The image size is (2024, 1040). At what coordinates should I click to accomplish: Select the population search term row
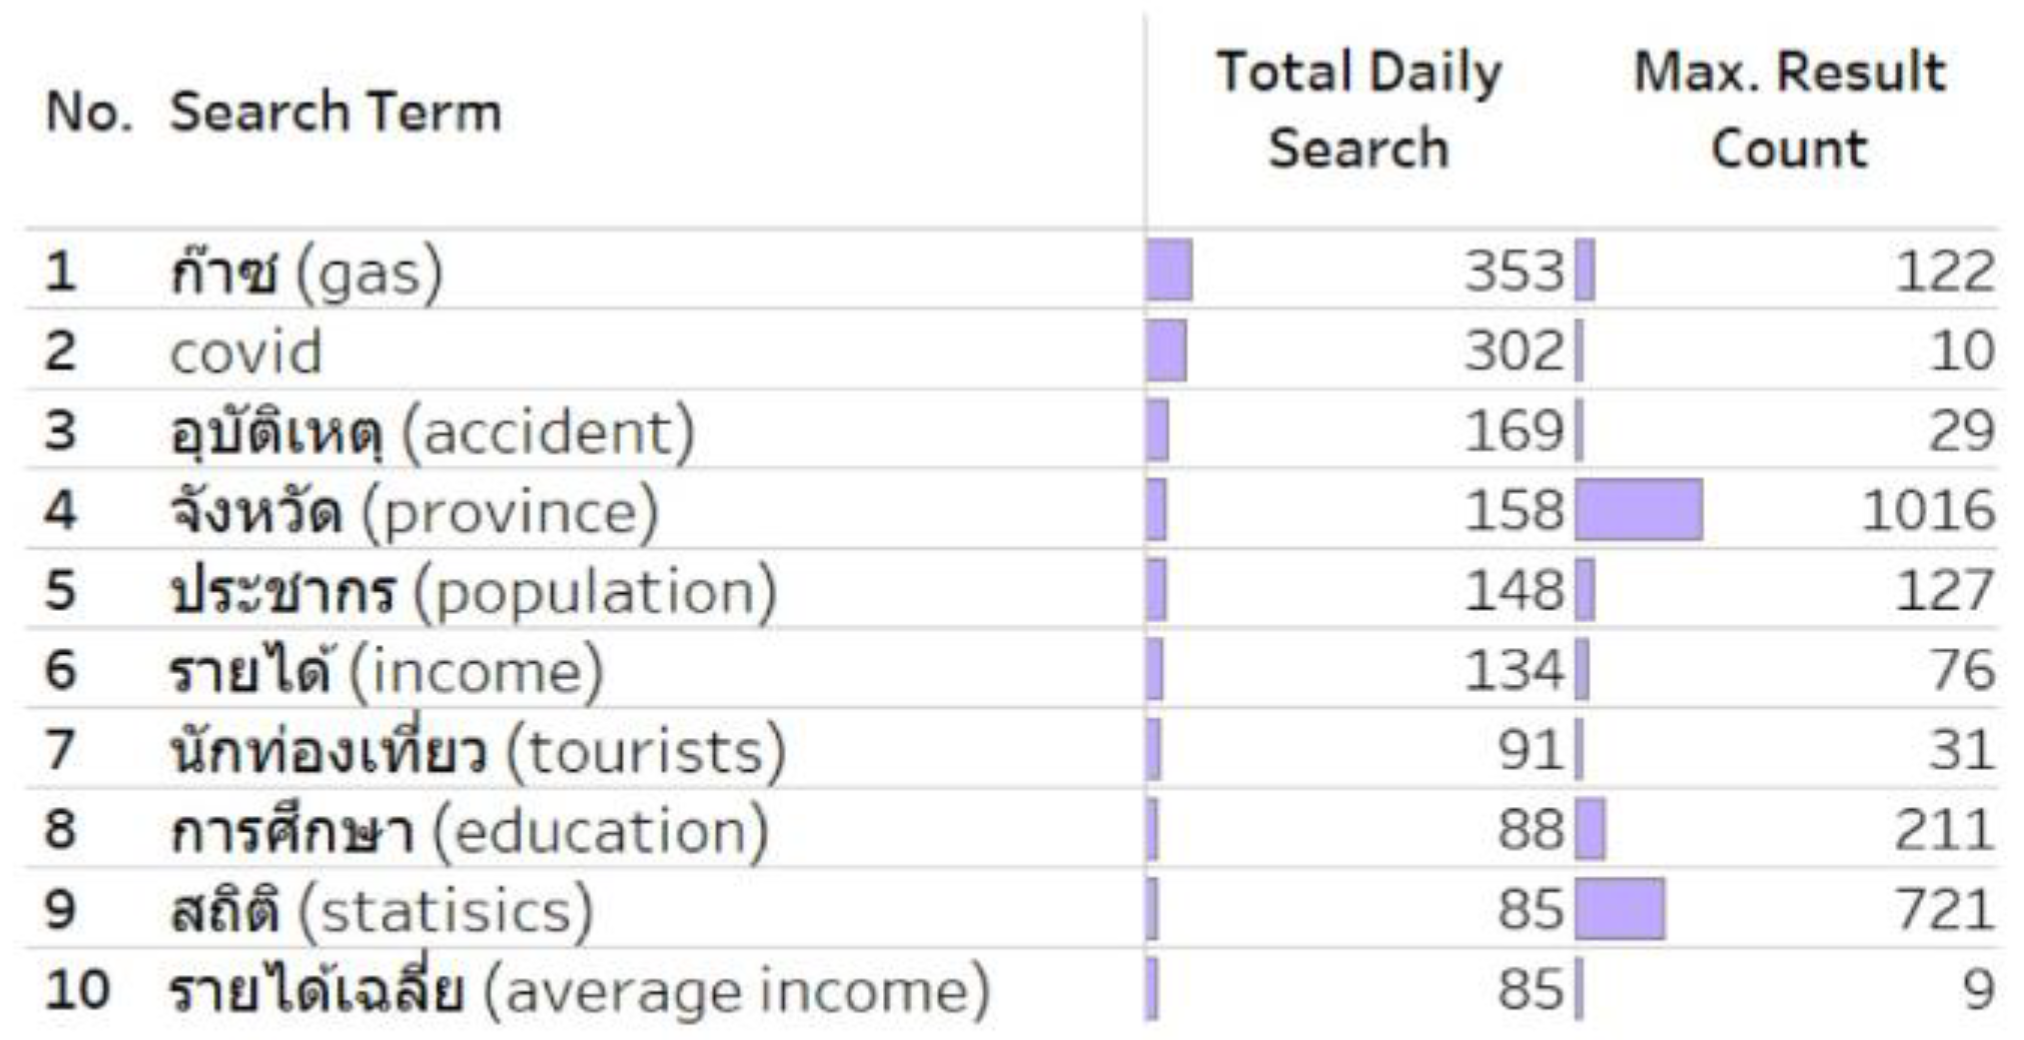472,591
